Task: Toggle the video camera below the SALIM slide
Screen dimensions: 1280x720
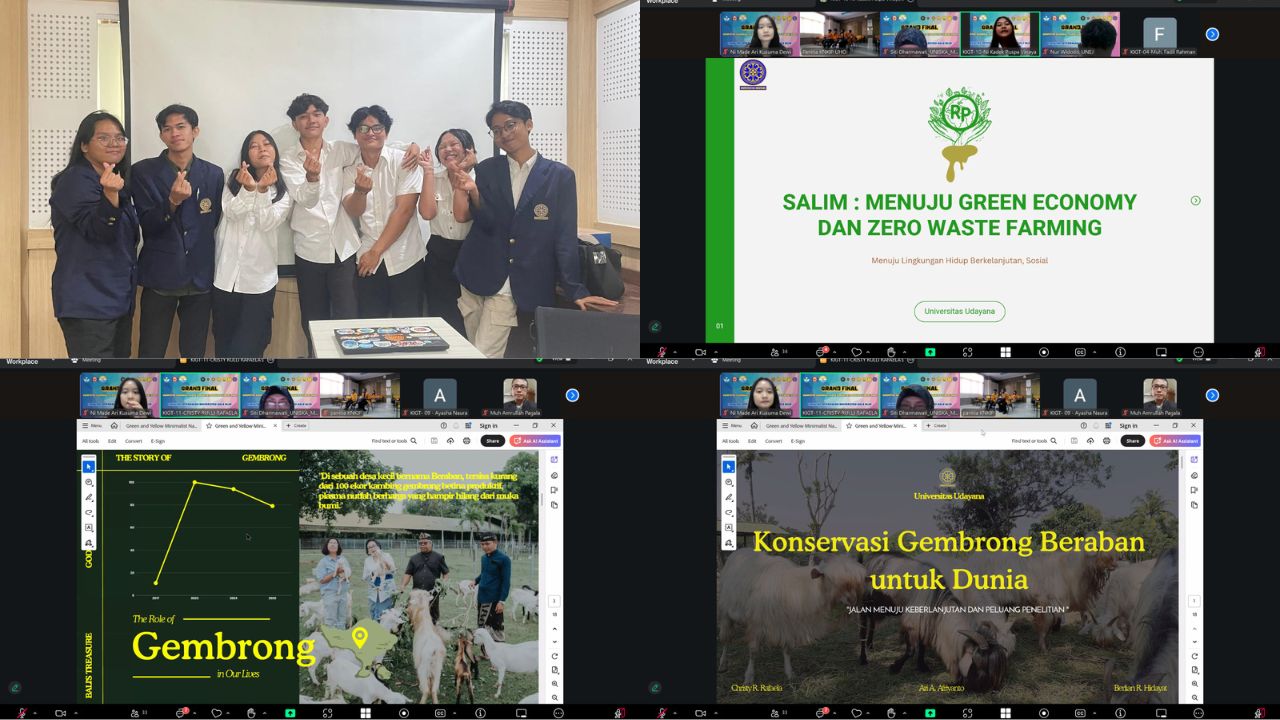Action: (700, 352)
